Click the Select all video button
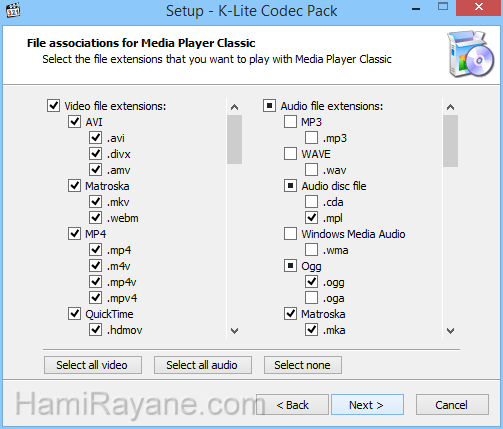The width and height of the screenshot is (503, 429). tap(93, 365)
